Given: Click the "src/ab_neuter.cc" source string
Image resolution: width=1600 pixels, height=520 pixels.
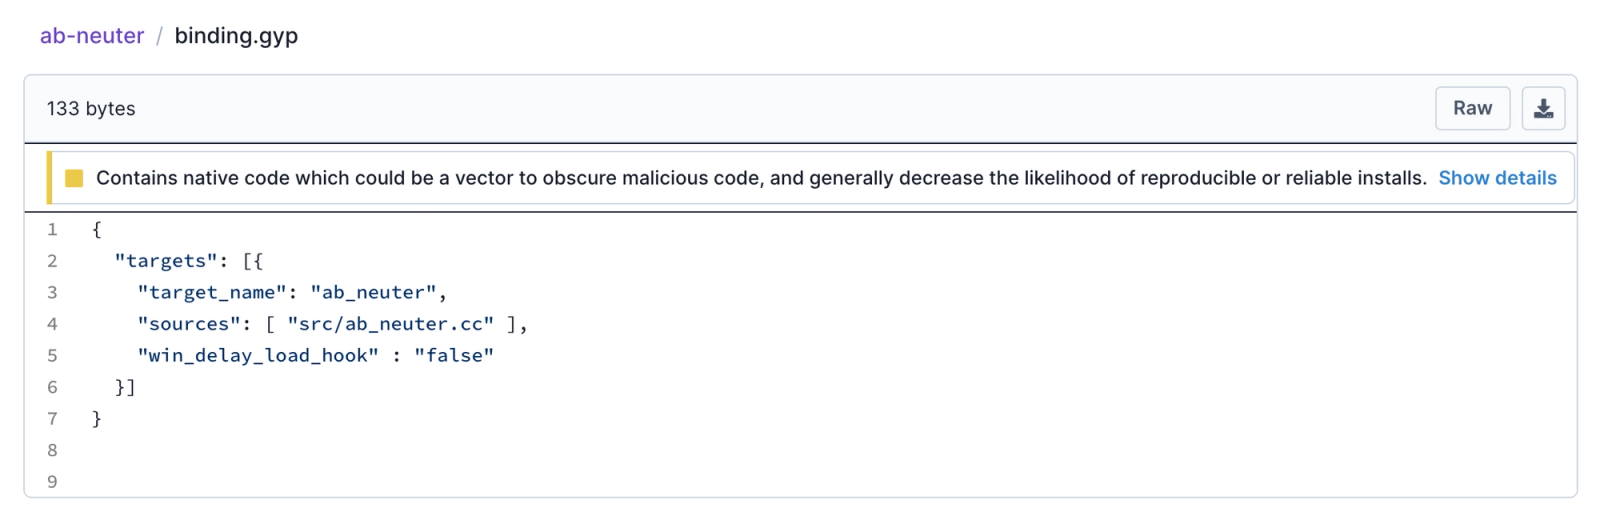Looking at the screenshot, I should [391, 324].
